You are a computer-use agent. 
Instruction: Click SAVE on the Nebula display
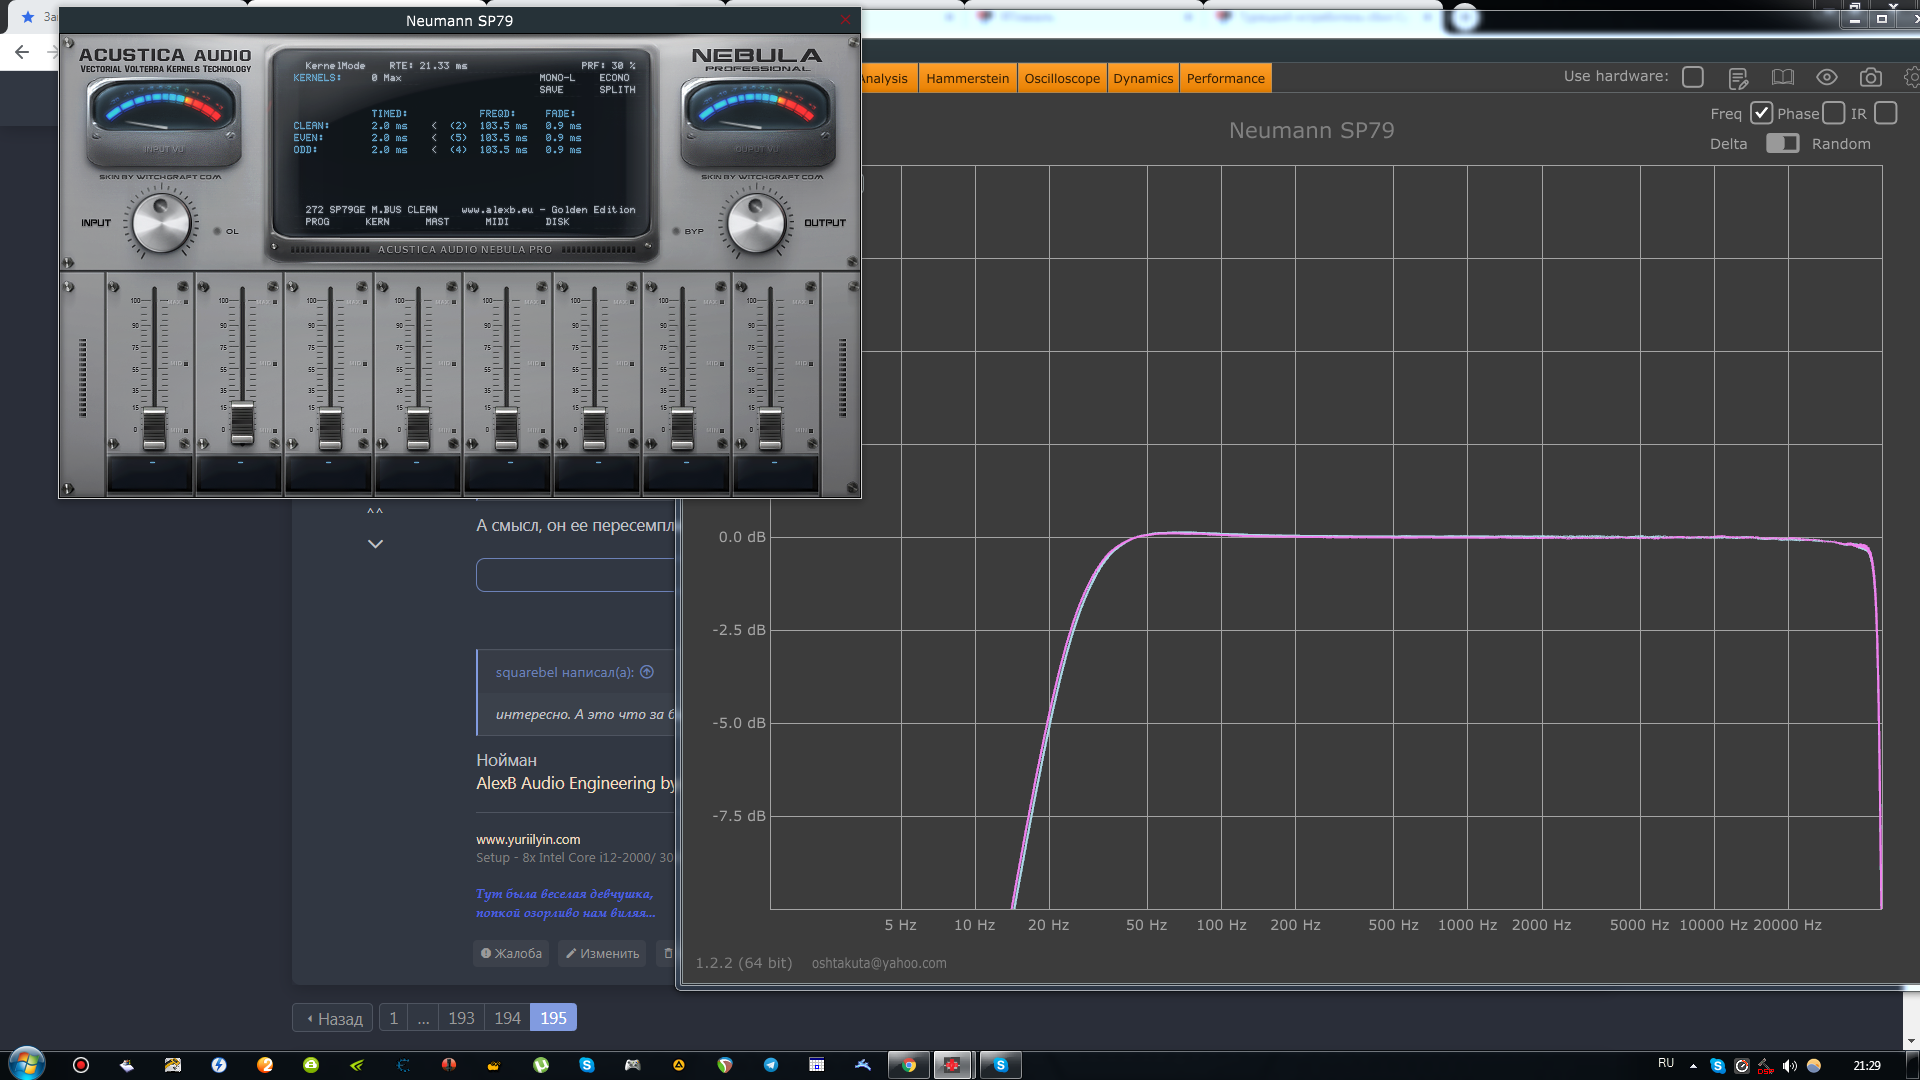pos(551,90)
